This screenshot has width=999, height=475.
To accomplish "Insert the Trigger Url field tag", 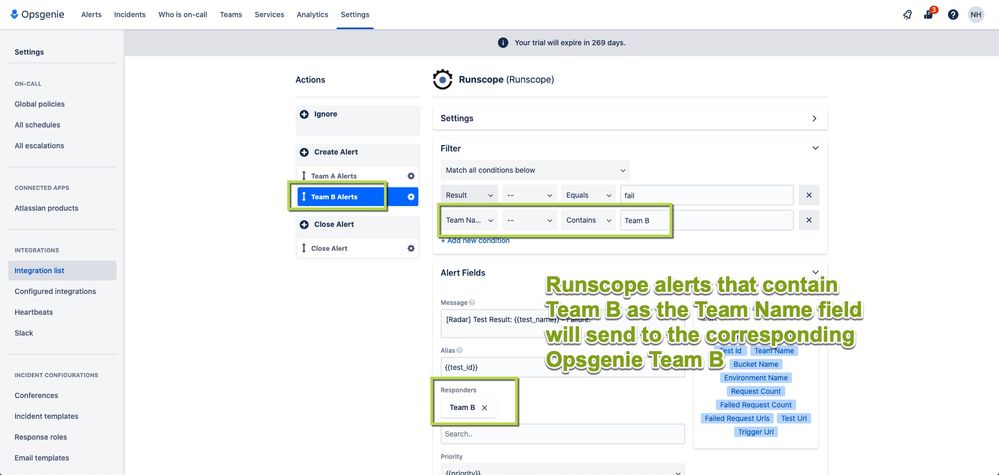I will (758, 432).
